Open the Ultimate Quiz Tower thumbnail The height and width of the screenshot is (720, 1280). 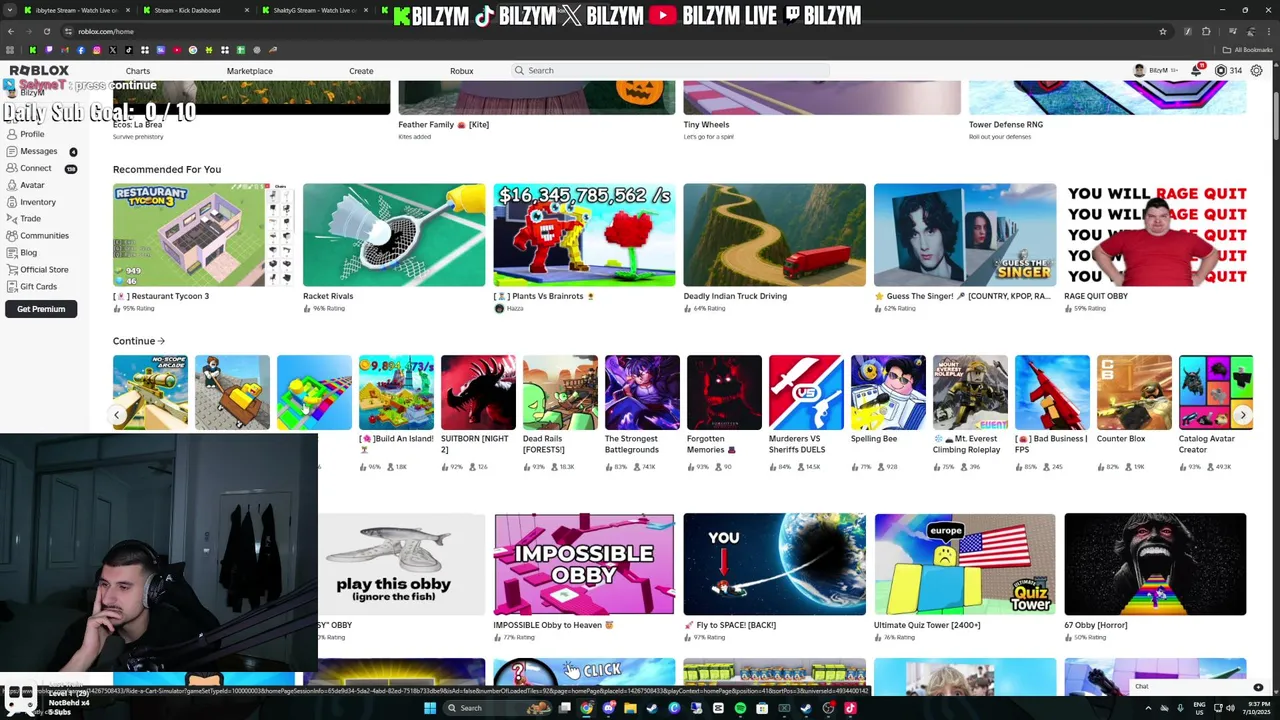[x=965, y=564]
